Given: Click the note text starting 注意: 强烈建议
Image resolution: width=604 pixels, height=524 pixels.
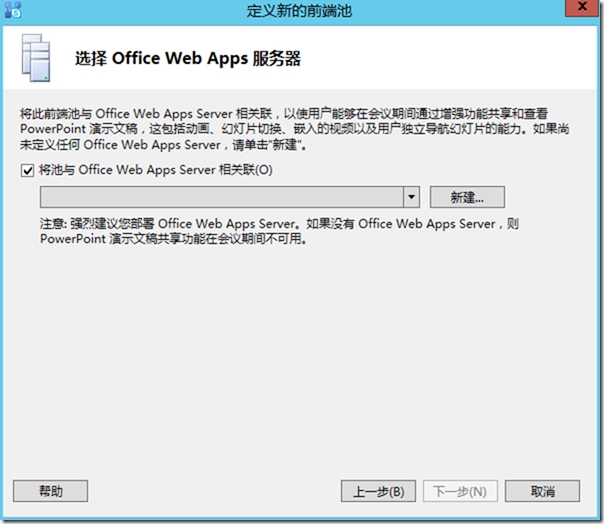Looking at the screenshot, I should (279, 231).
